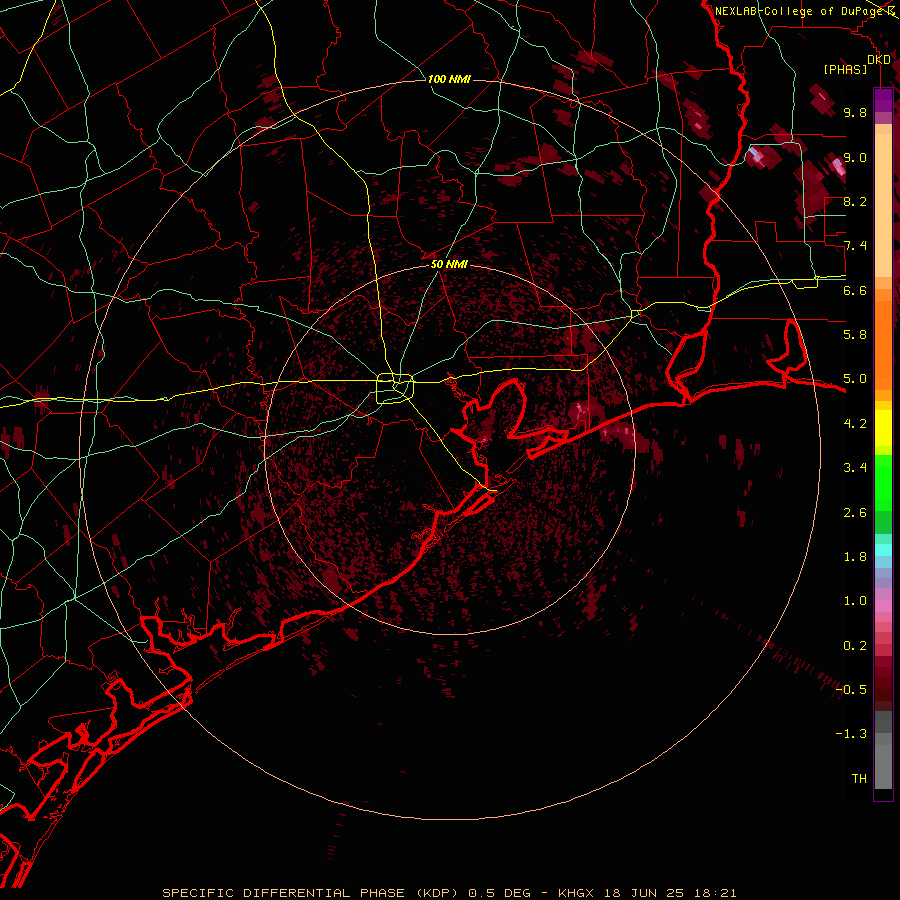This screenshot has height=900, width=900.
Task: Click the 7.4 value on the color scale
Action: pos(855,246)
